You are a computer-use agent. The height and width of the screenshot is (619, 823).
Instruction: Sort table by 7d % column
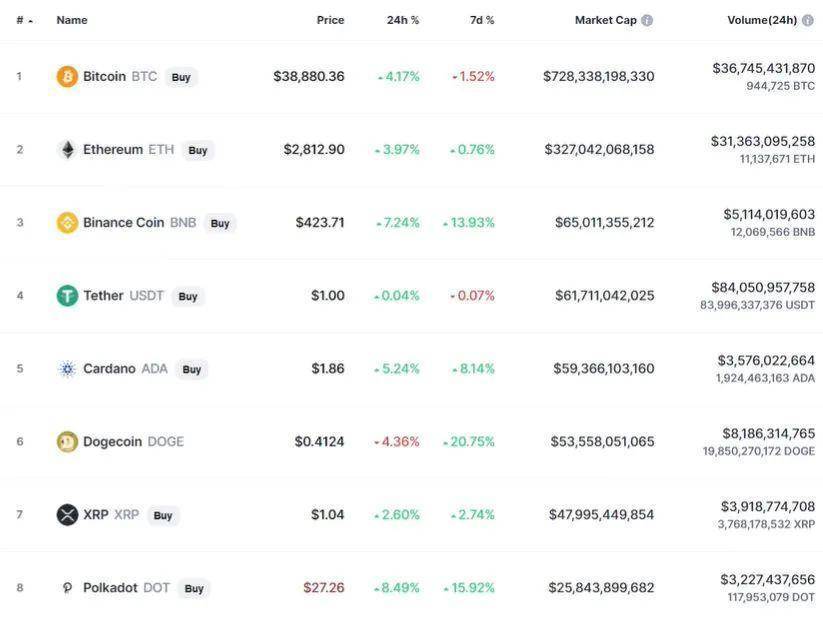482,20
